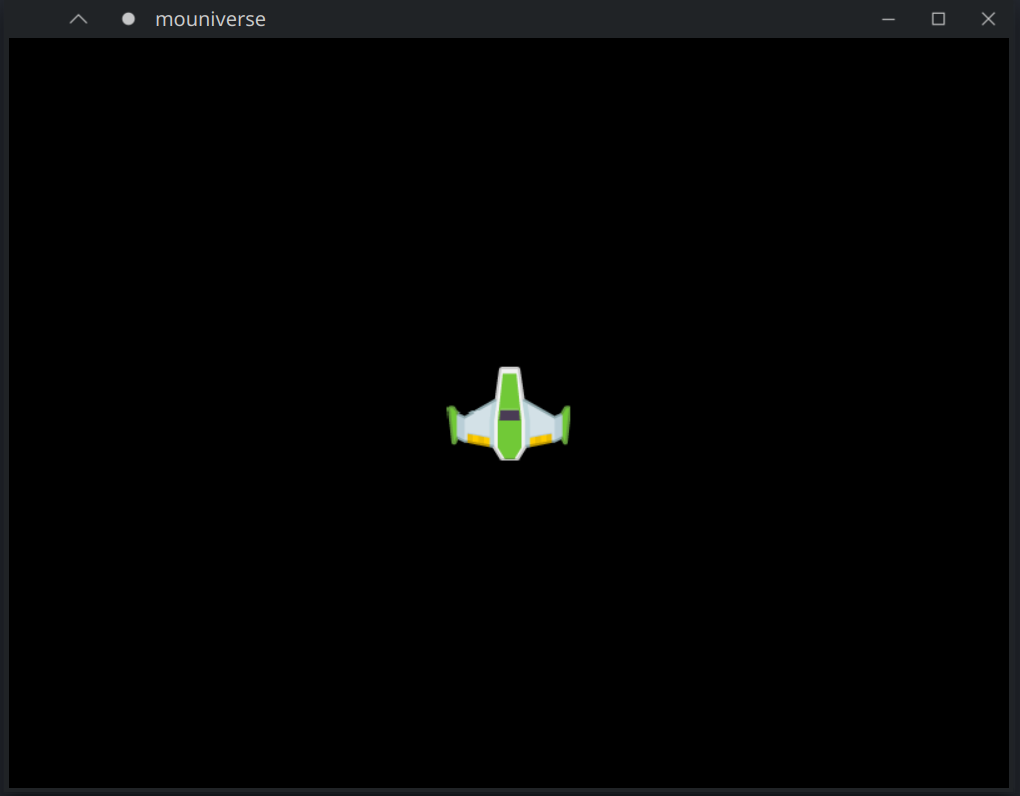Click the spaceship's right green wingtip
The height and width of the screenshot is (796, 1020).
click(566, 424)
